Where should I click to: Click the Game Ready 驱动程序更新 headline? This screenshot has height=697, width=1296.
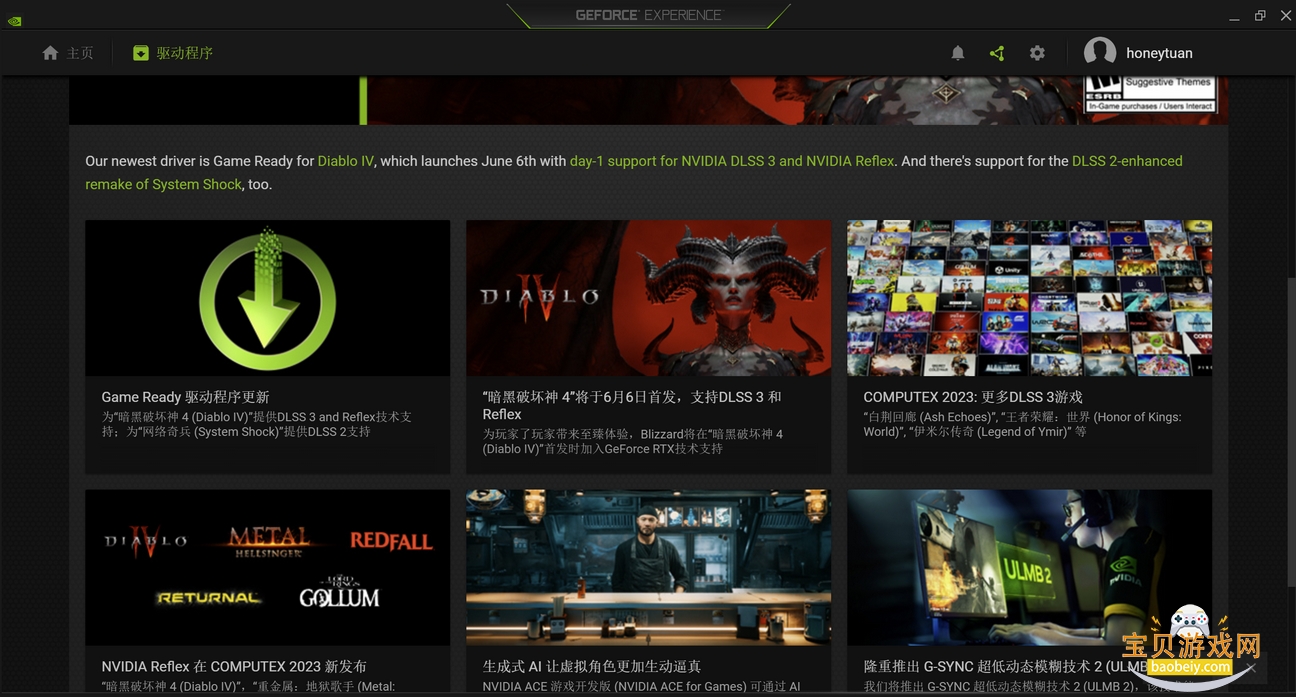(185, 397)
